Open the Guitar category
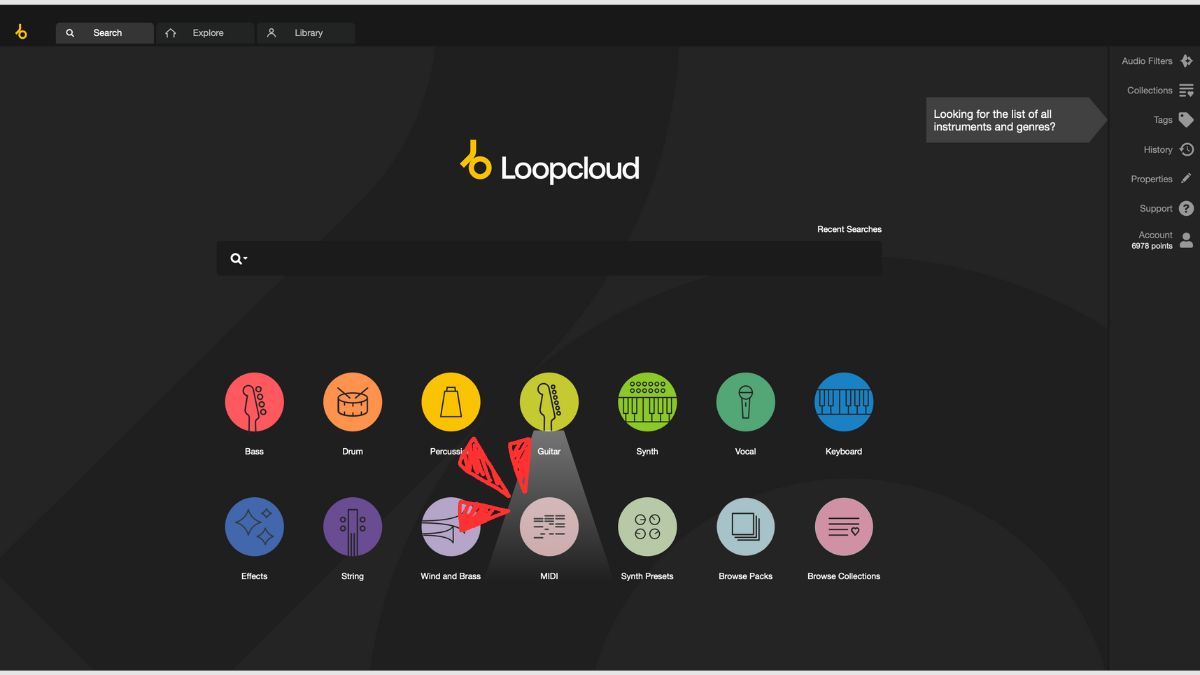This screenshot has height=675, width=1200. coord(549,401)
